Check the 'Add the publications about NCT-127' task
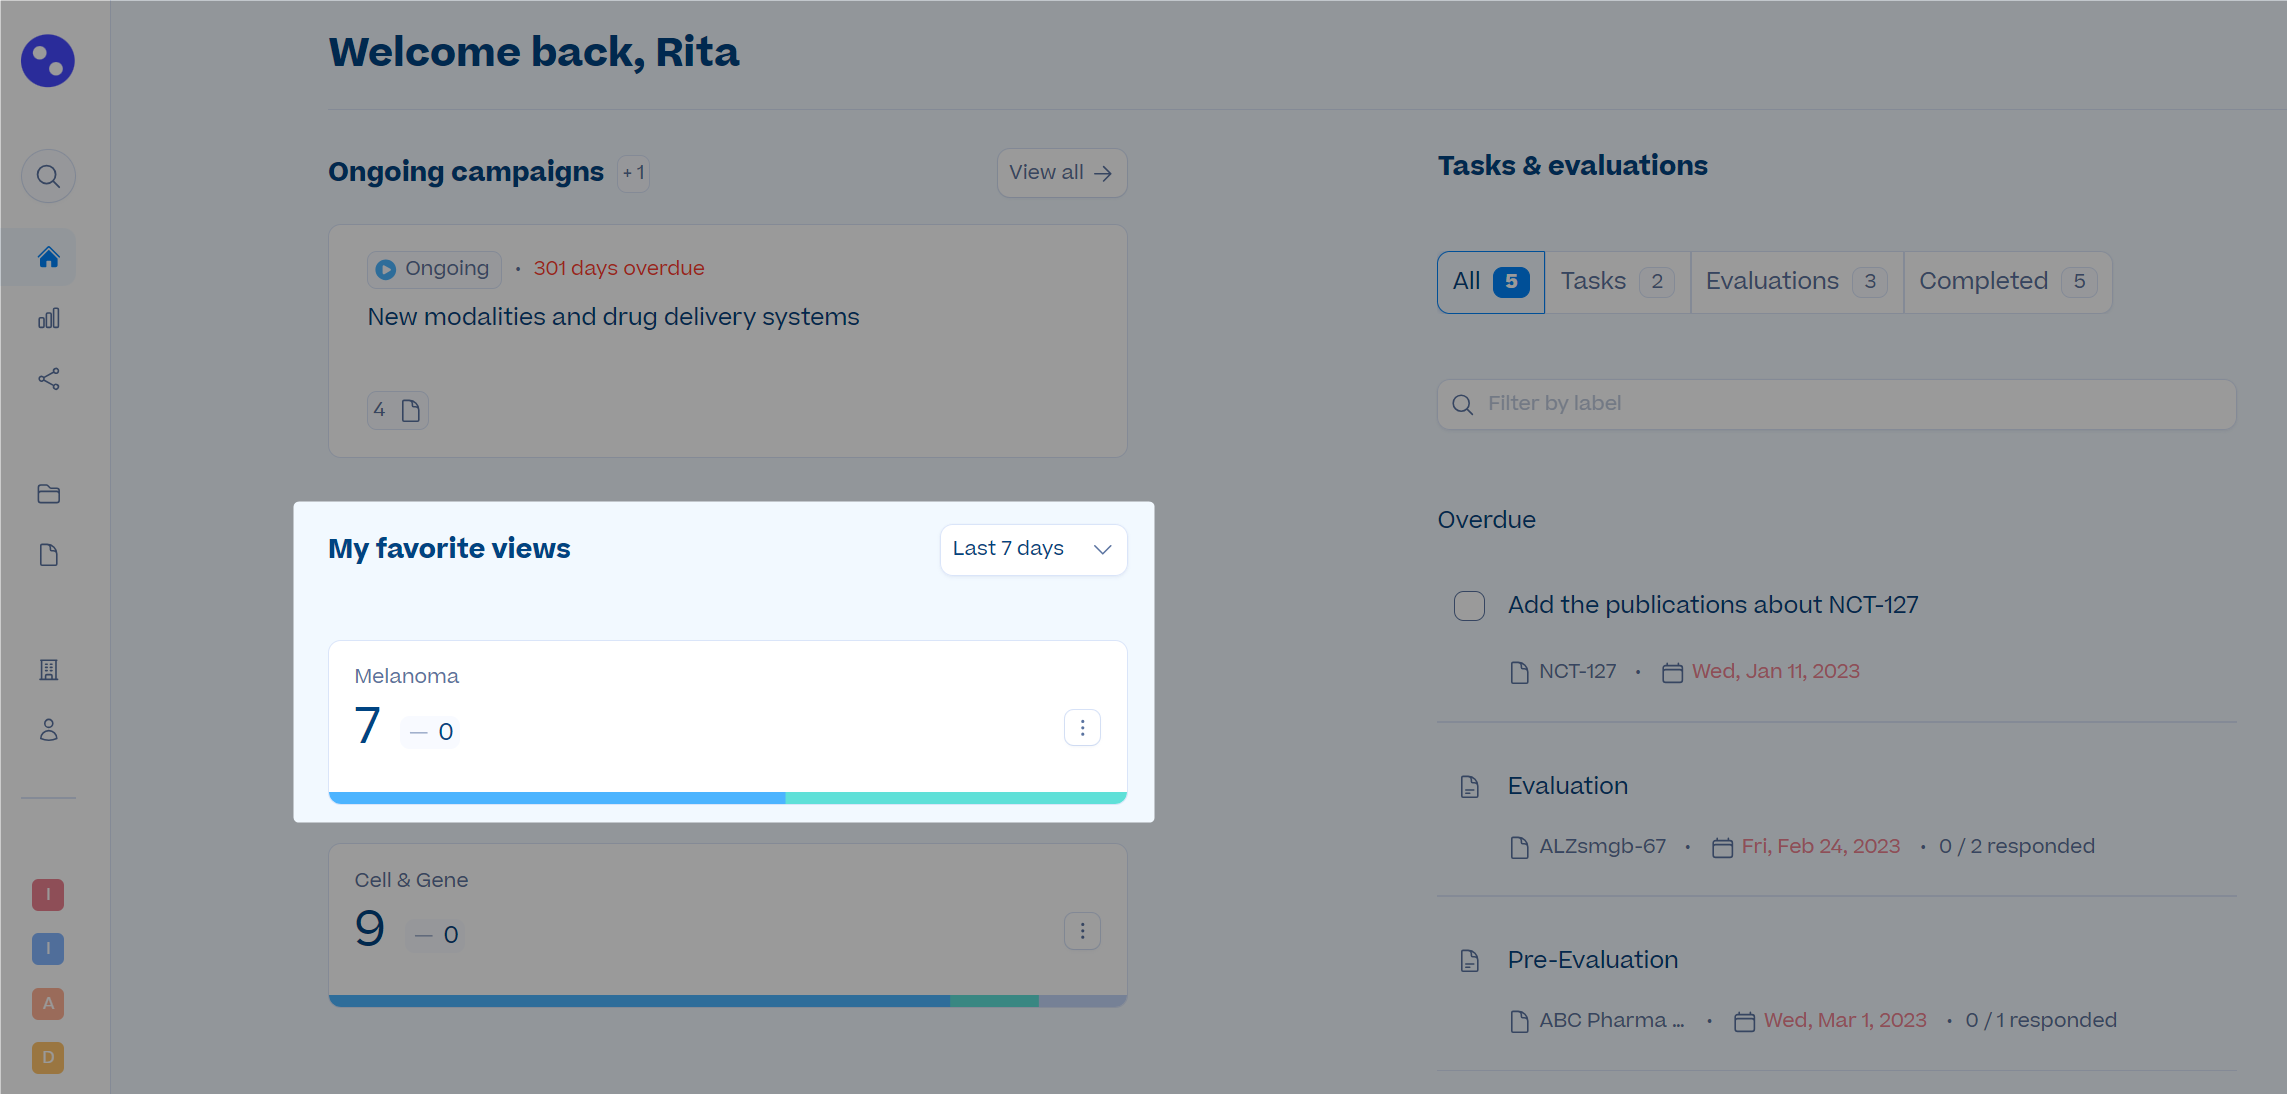Viewport: 2287px width, 1094px height. 1469,606
